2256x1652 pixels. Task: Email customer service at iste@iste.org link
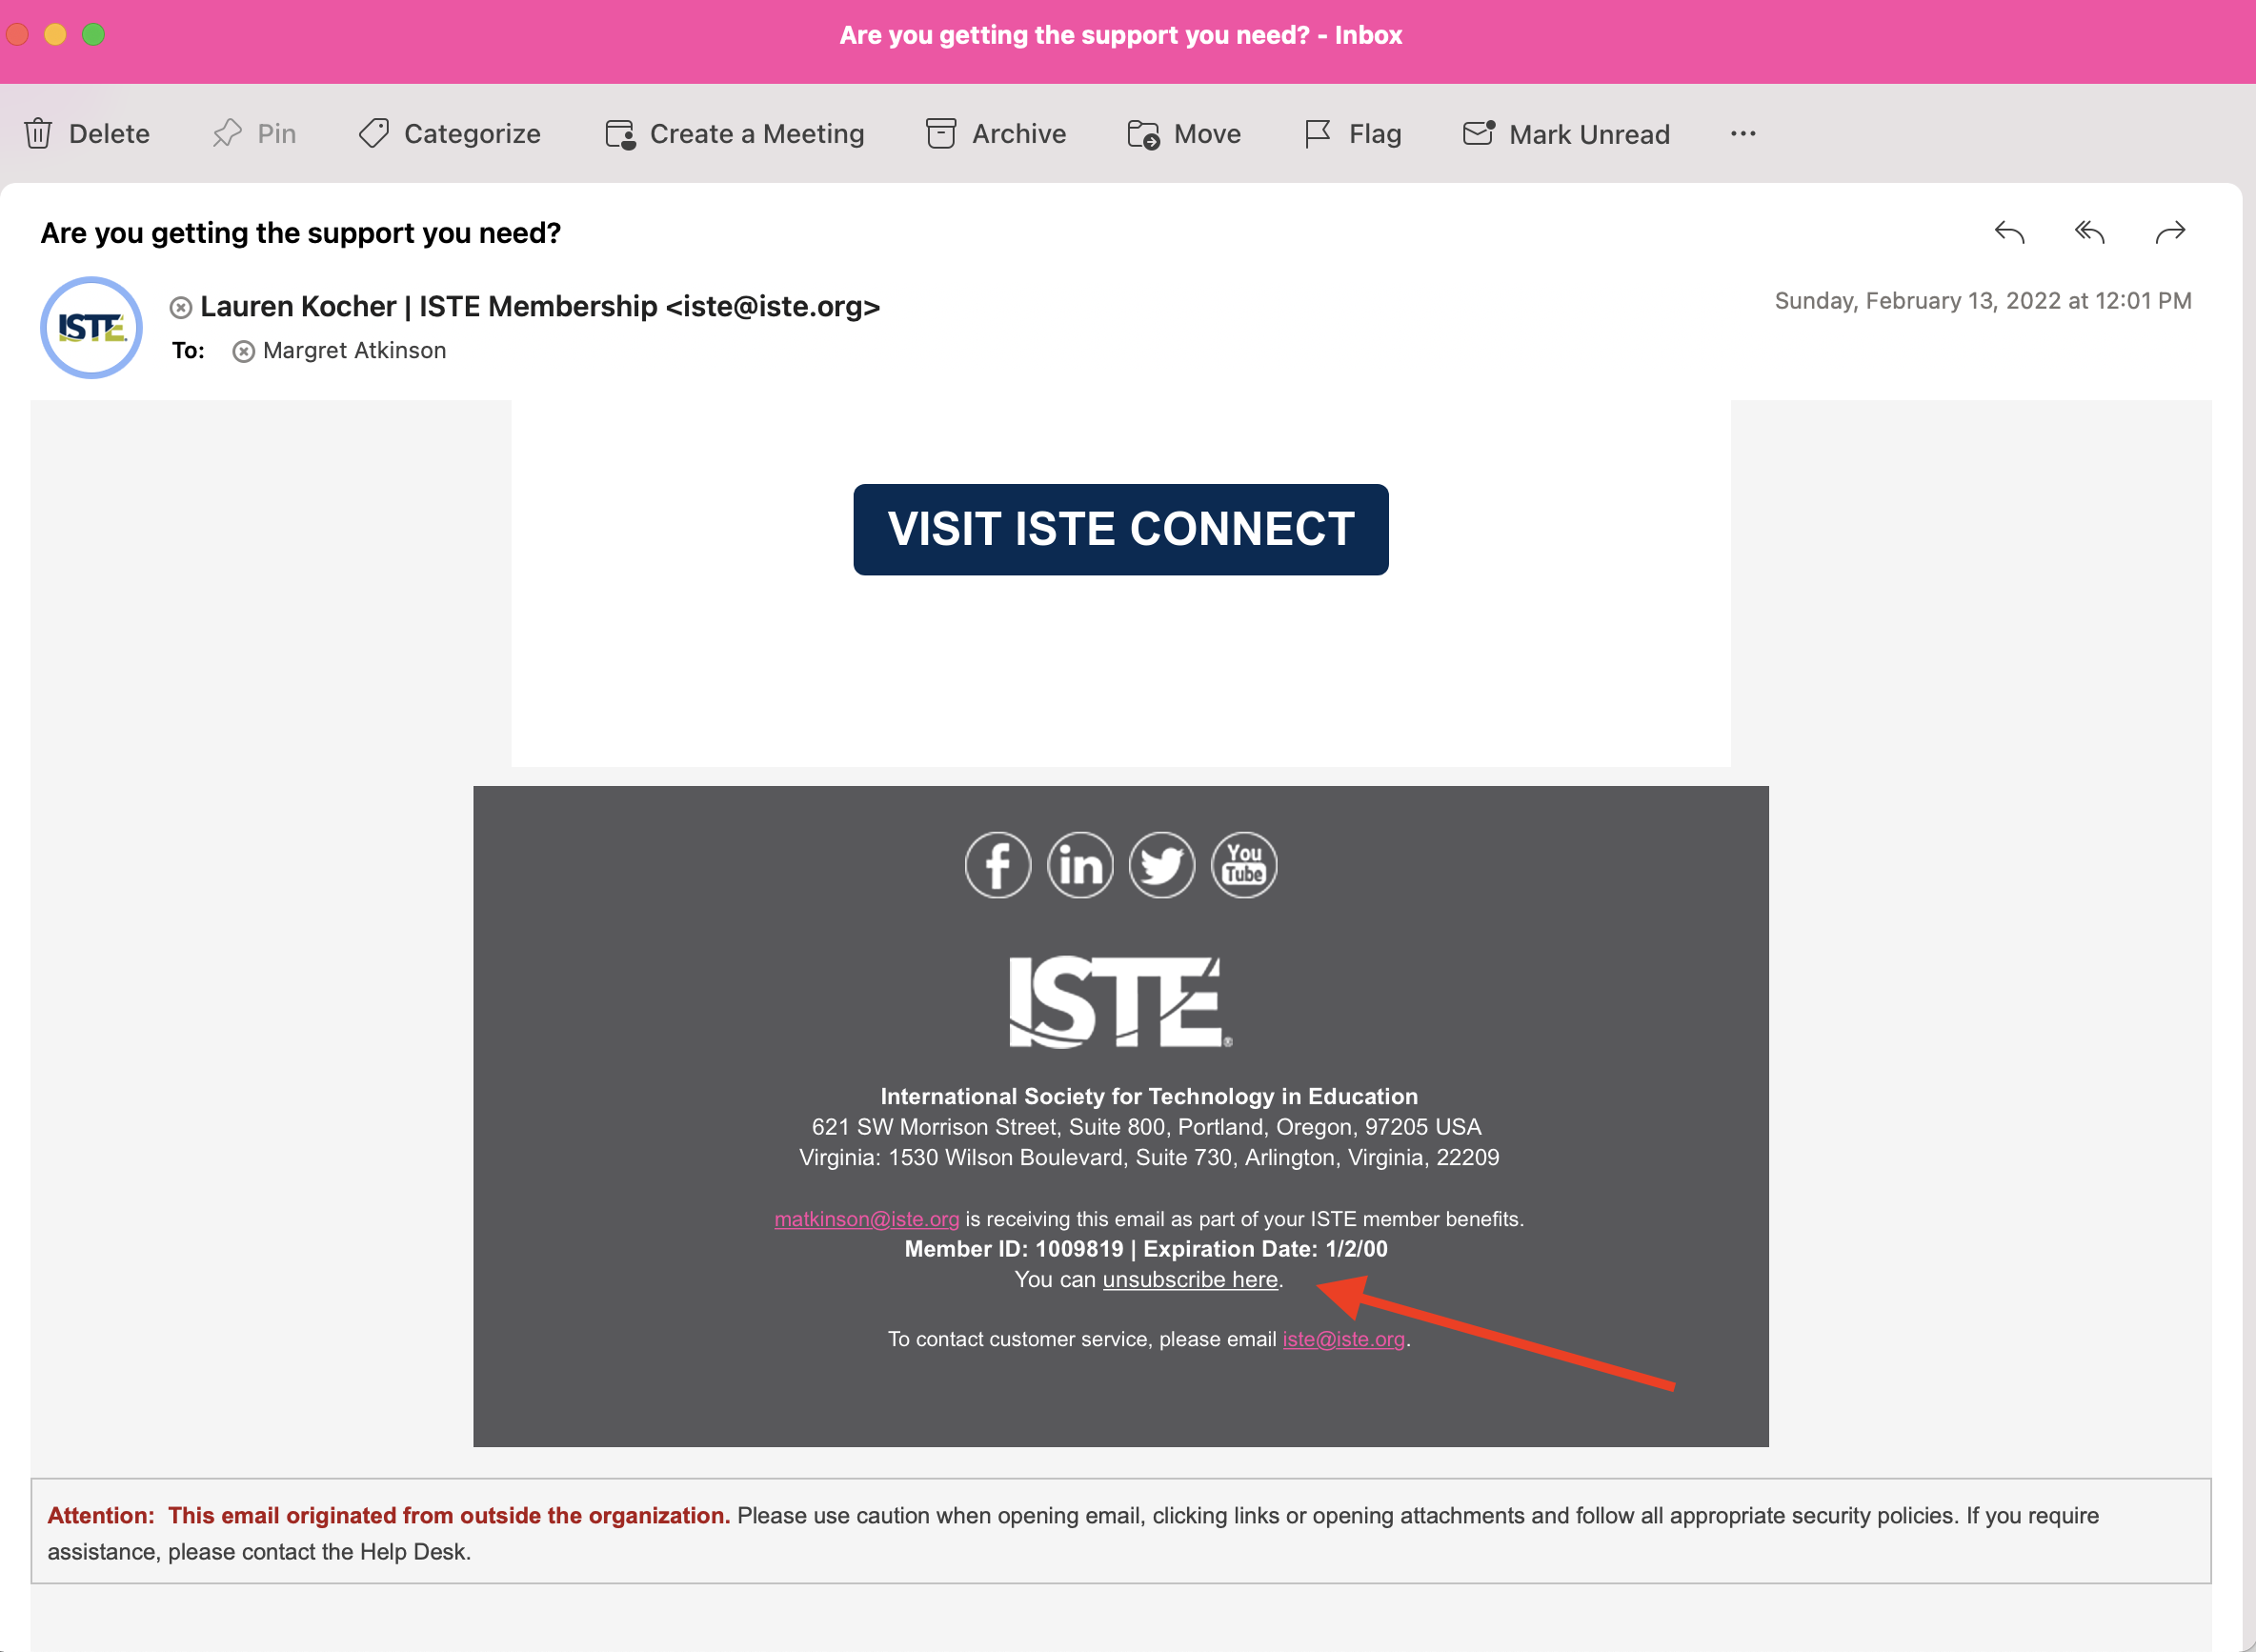pyautogui.click(x=1344, y=1339)
